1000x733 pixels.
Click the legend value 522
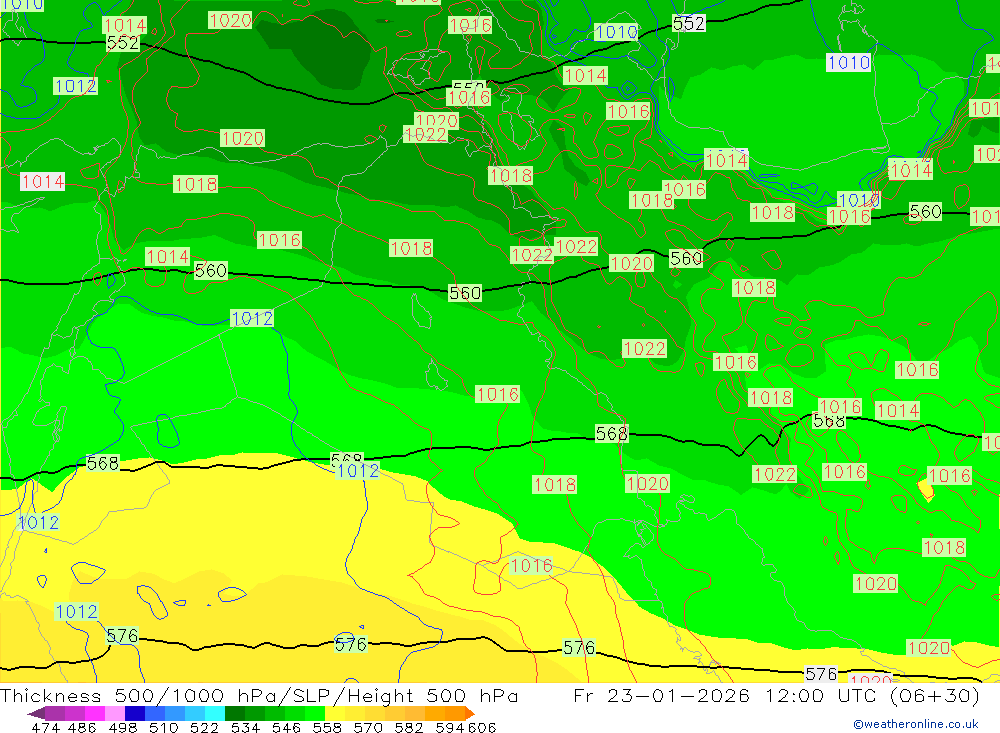(204, 727)
